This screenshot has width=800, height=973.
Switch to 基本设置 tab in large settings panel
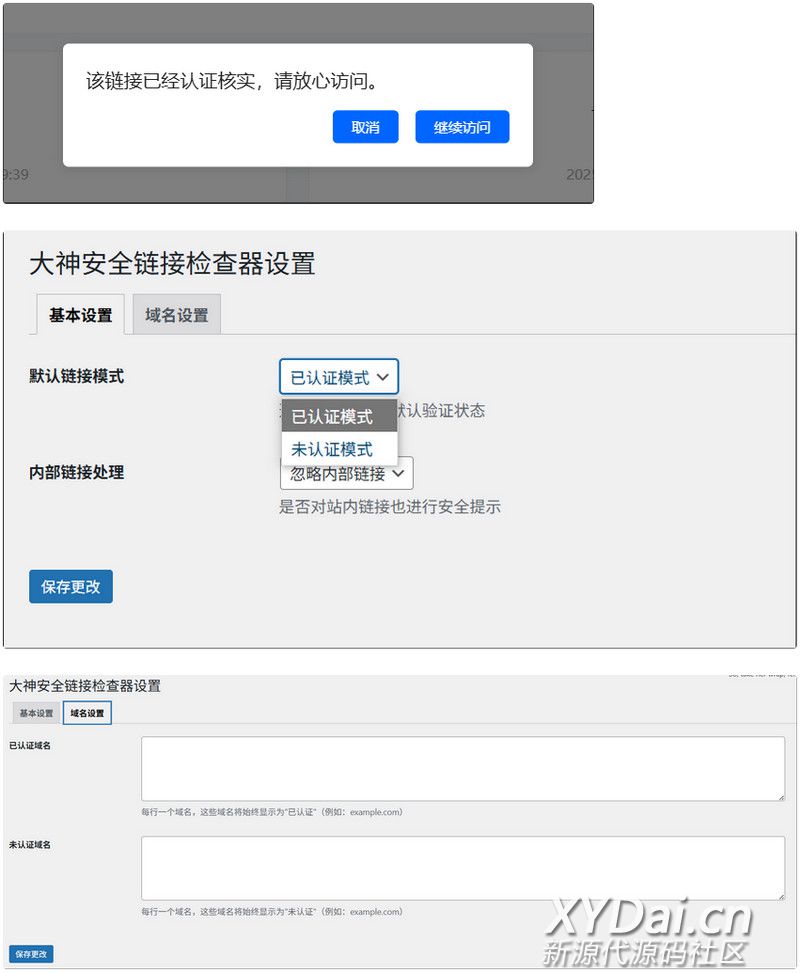click(80, 315)
